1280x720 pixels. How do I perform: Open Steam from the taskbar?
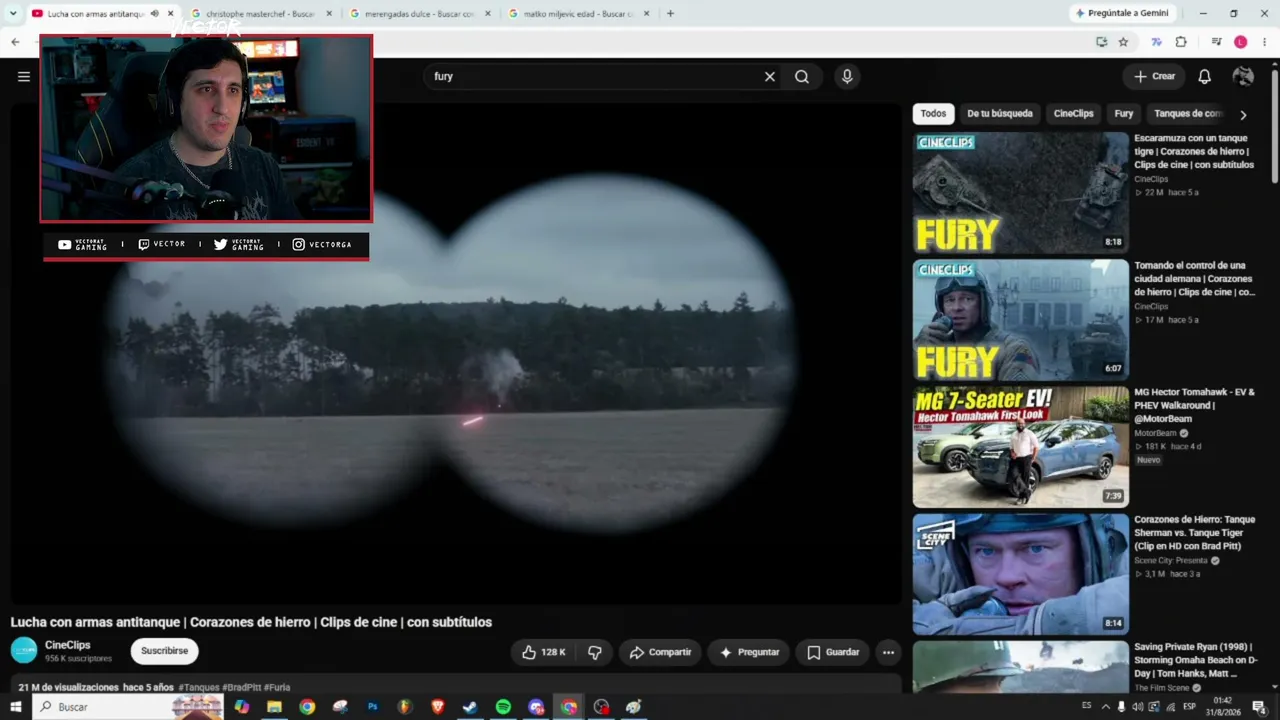tap(470, 707)
